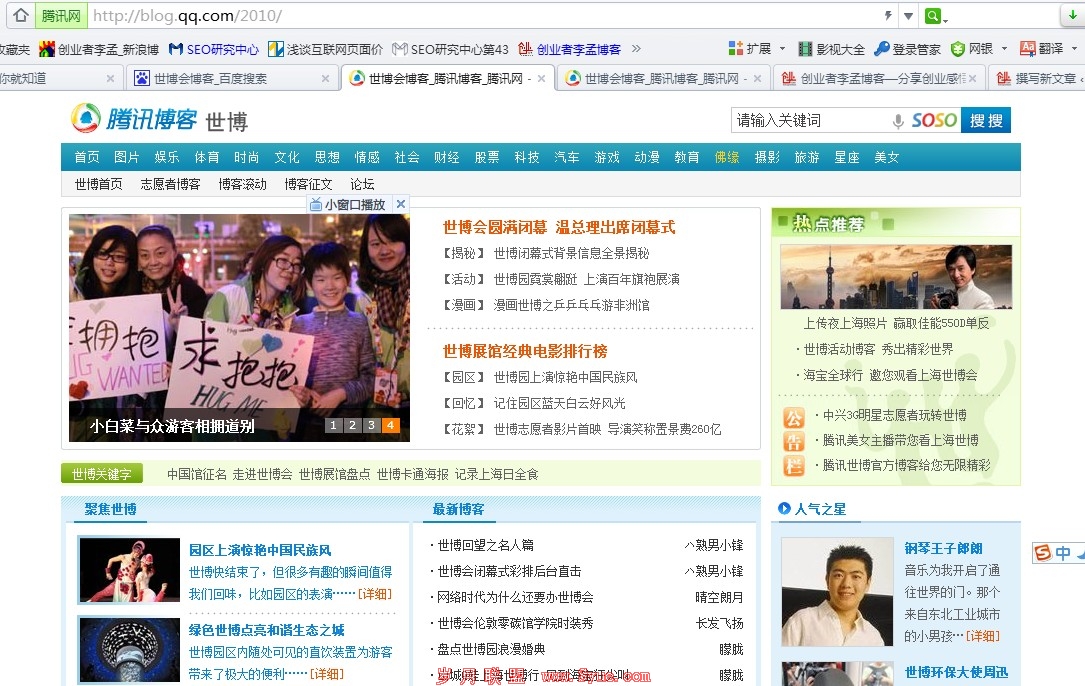Click the 影视大全 toolbar icon
This screenshot has height=686, width=1085.
coord(832,49)
